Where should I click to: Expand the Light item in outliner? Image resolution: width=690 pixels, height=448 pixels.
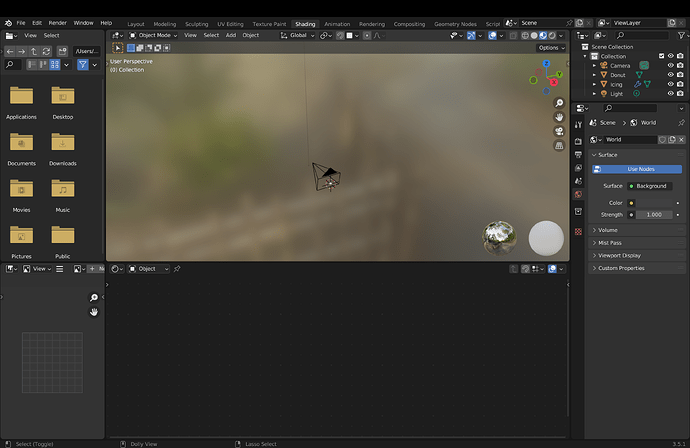point(594,94)
